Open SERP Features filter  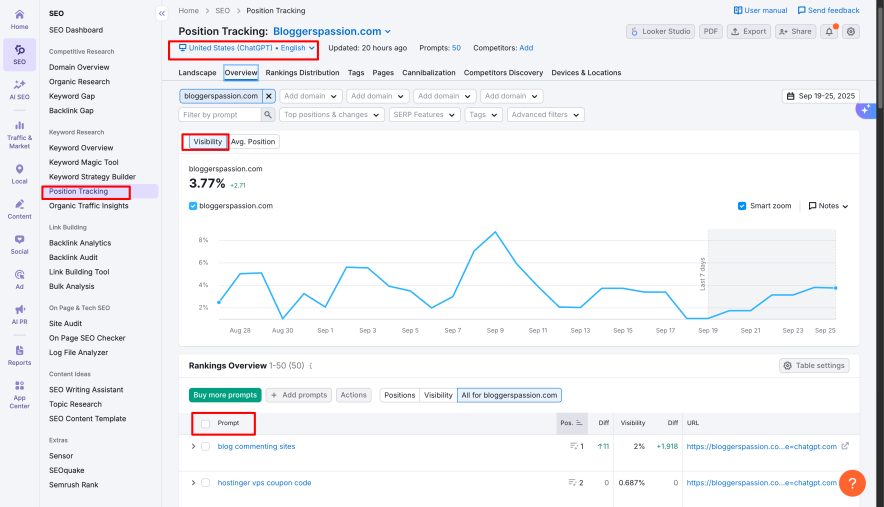pyautogui.click(x=424, y=115)
